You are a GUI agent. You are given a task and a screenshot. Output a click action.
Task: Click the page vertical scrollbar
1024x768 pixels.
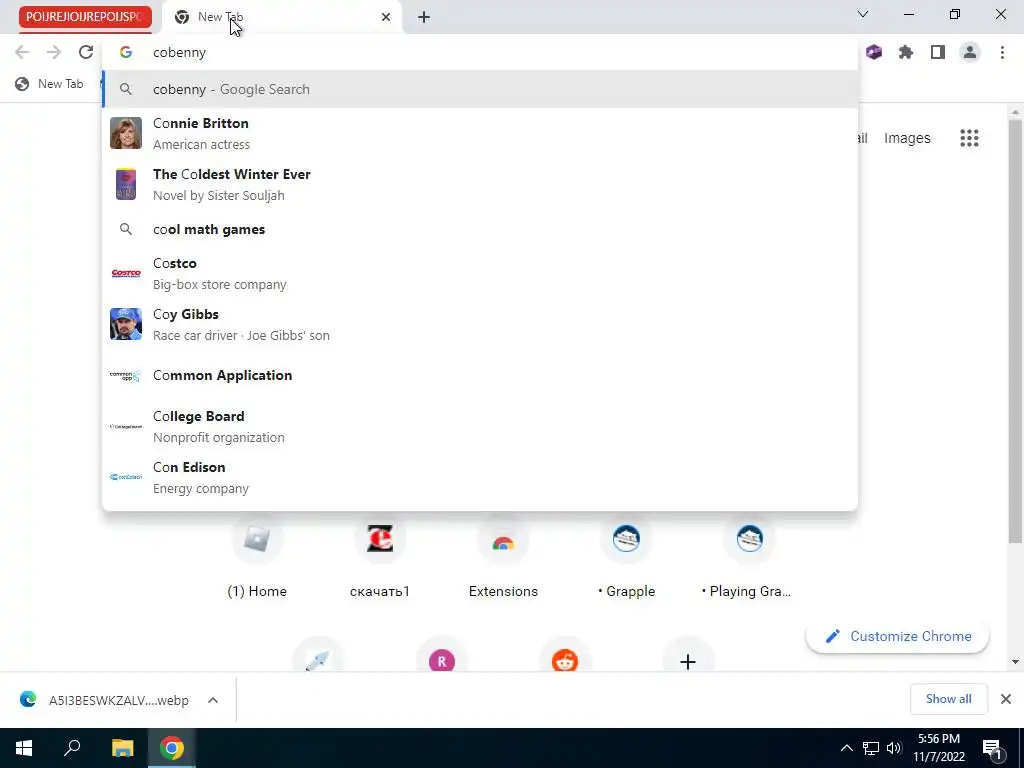[x=1014, y=330]
